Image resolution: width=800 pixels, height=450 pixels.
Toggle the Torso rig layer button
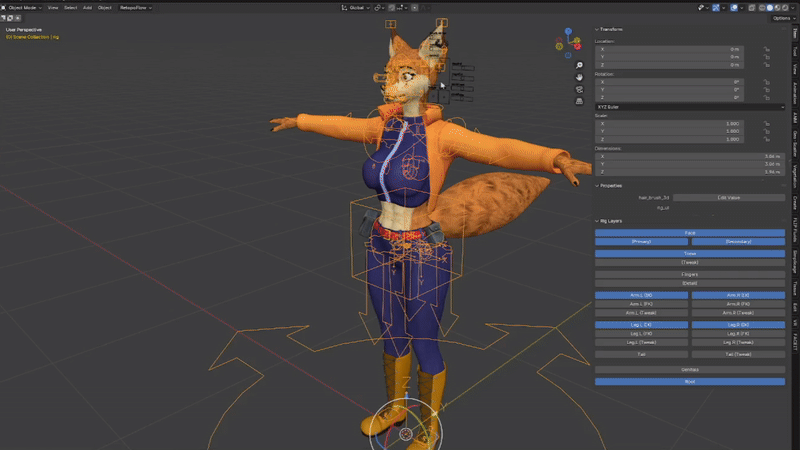click(690, 254)
